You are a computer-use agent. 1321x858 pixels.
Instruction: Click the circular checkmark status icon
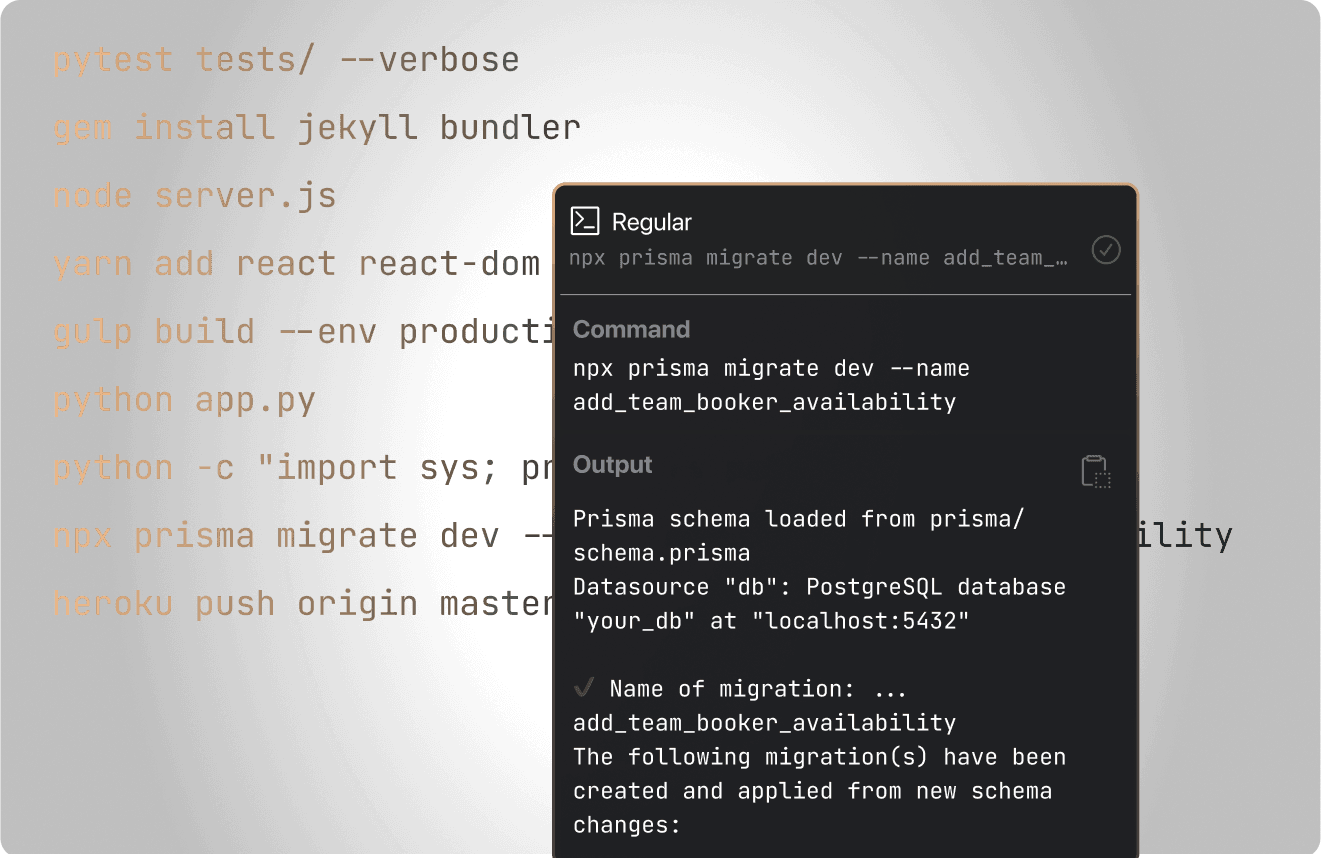[x=1105, y=249]
